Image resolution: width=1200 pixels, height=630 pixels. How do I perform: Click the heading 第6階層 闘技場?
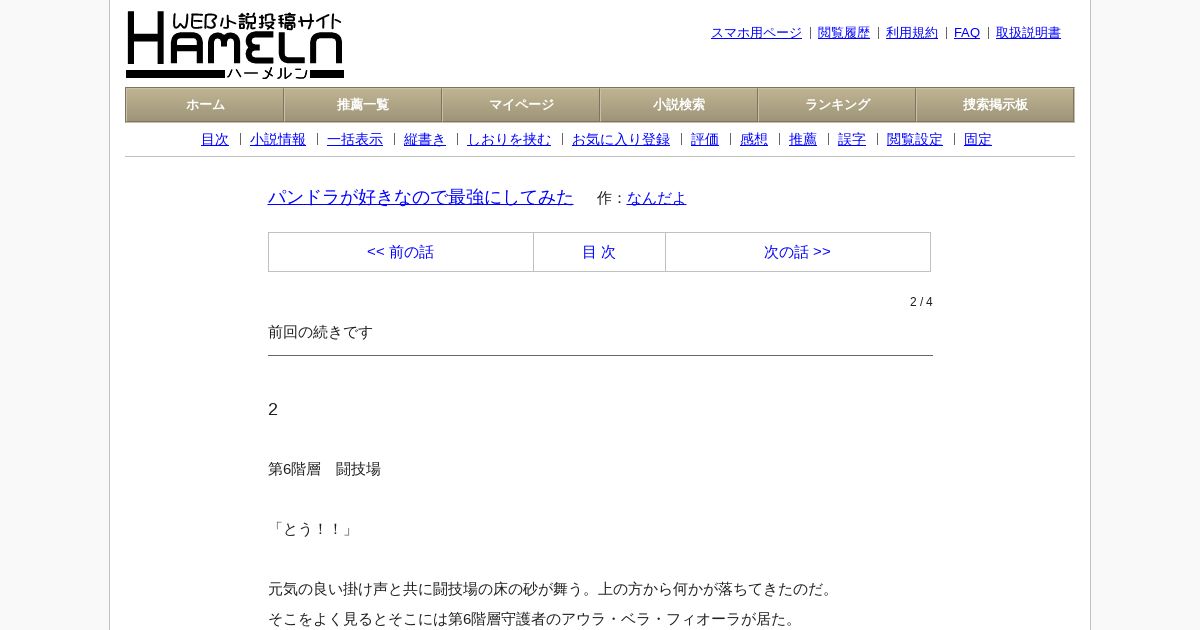[x=324, y=469]
